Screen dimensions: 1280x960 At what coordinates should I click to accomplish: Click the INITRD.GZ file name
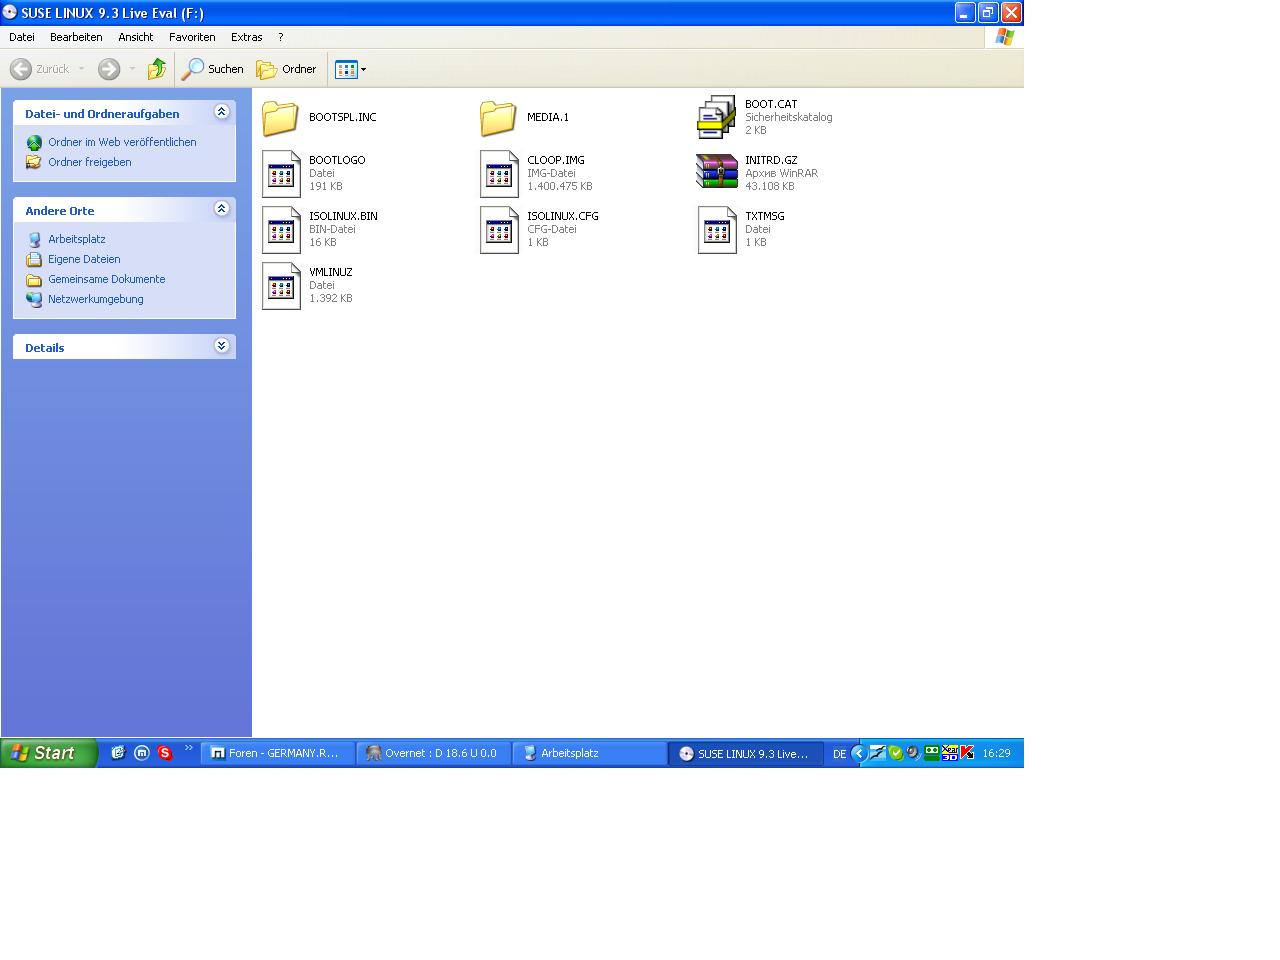[771, 160]
